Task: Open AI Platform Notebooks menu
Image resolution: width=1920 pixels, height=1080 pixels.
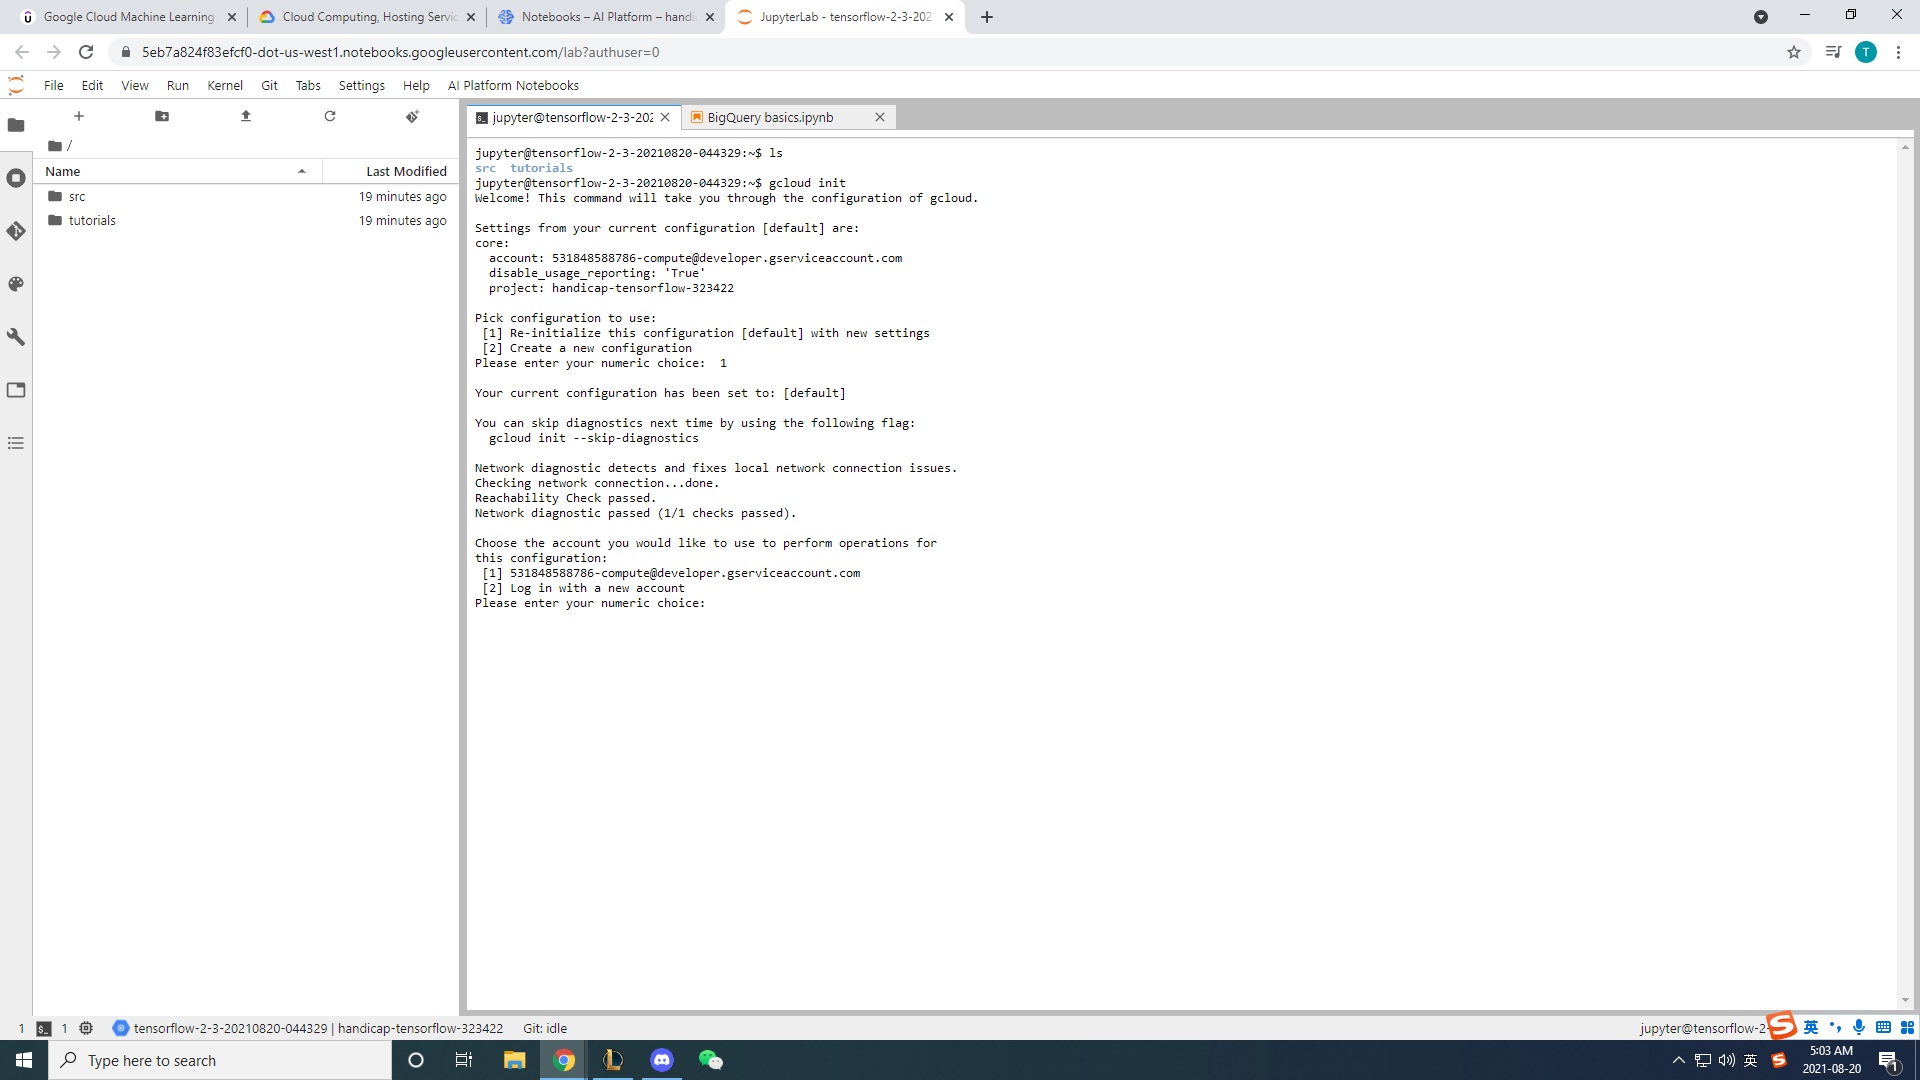Action: (x=513, y=85)
